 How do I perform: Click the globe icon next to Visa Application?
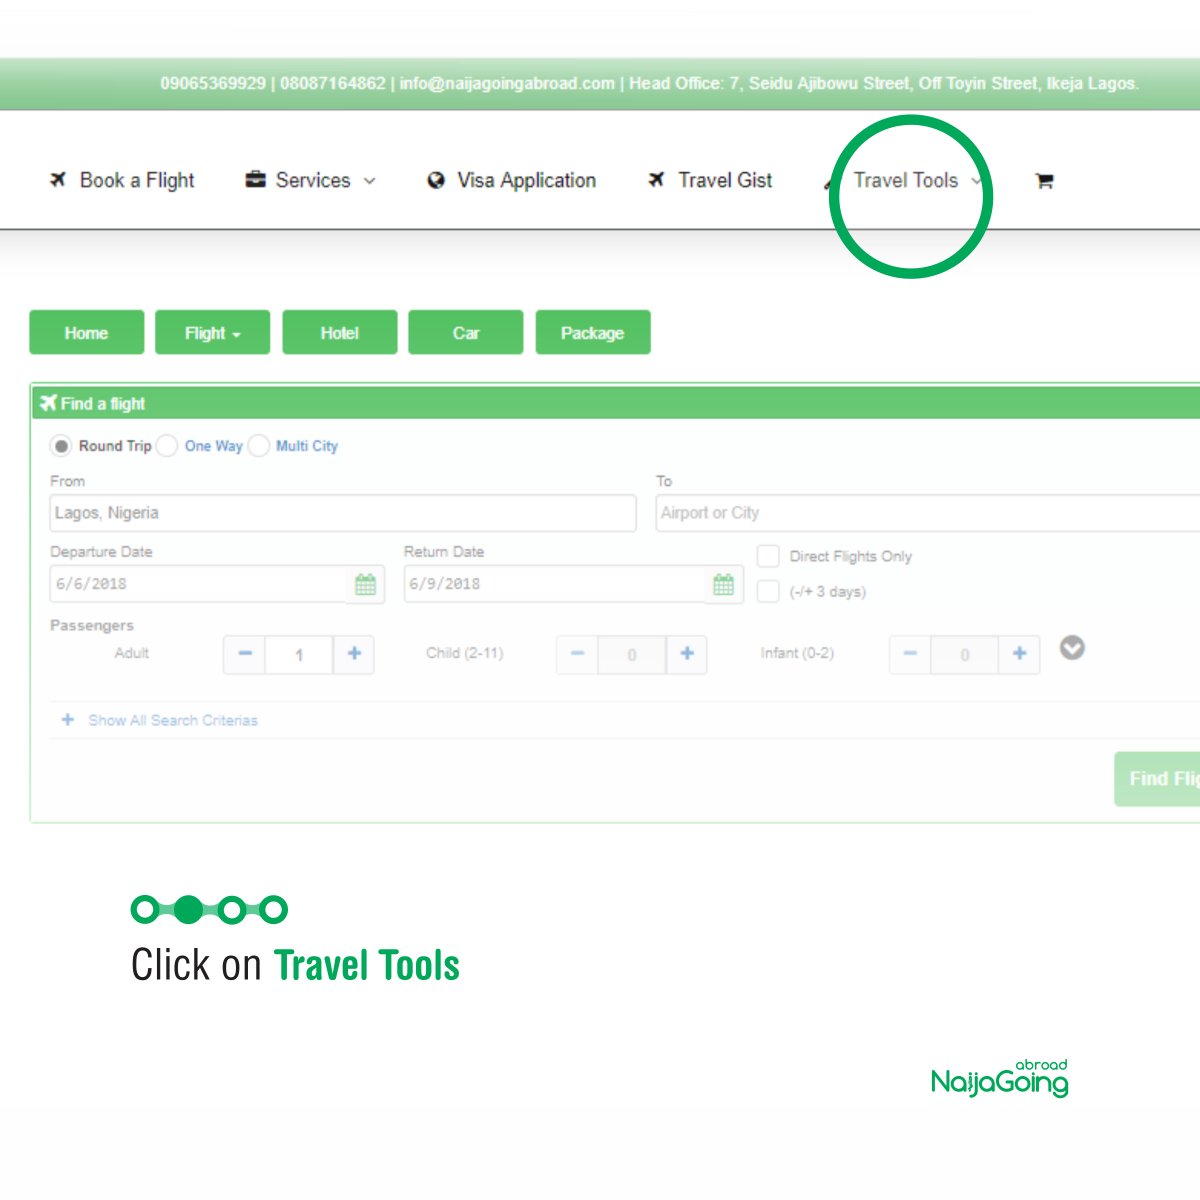coord(435,180)
